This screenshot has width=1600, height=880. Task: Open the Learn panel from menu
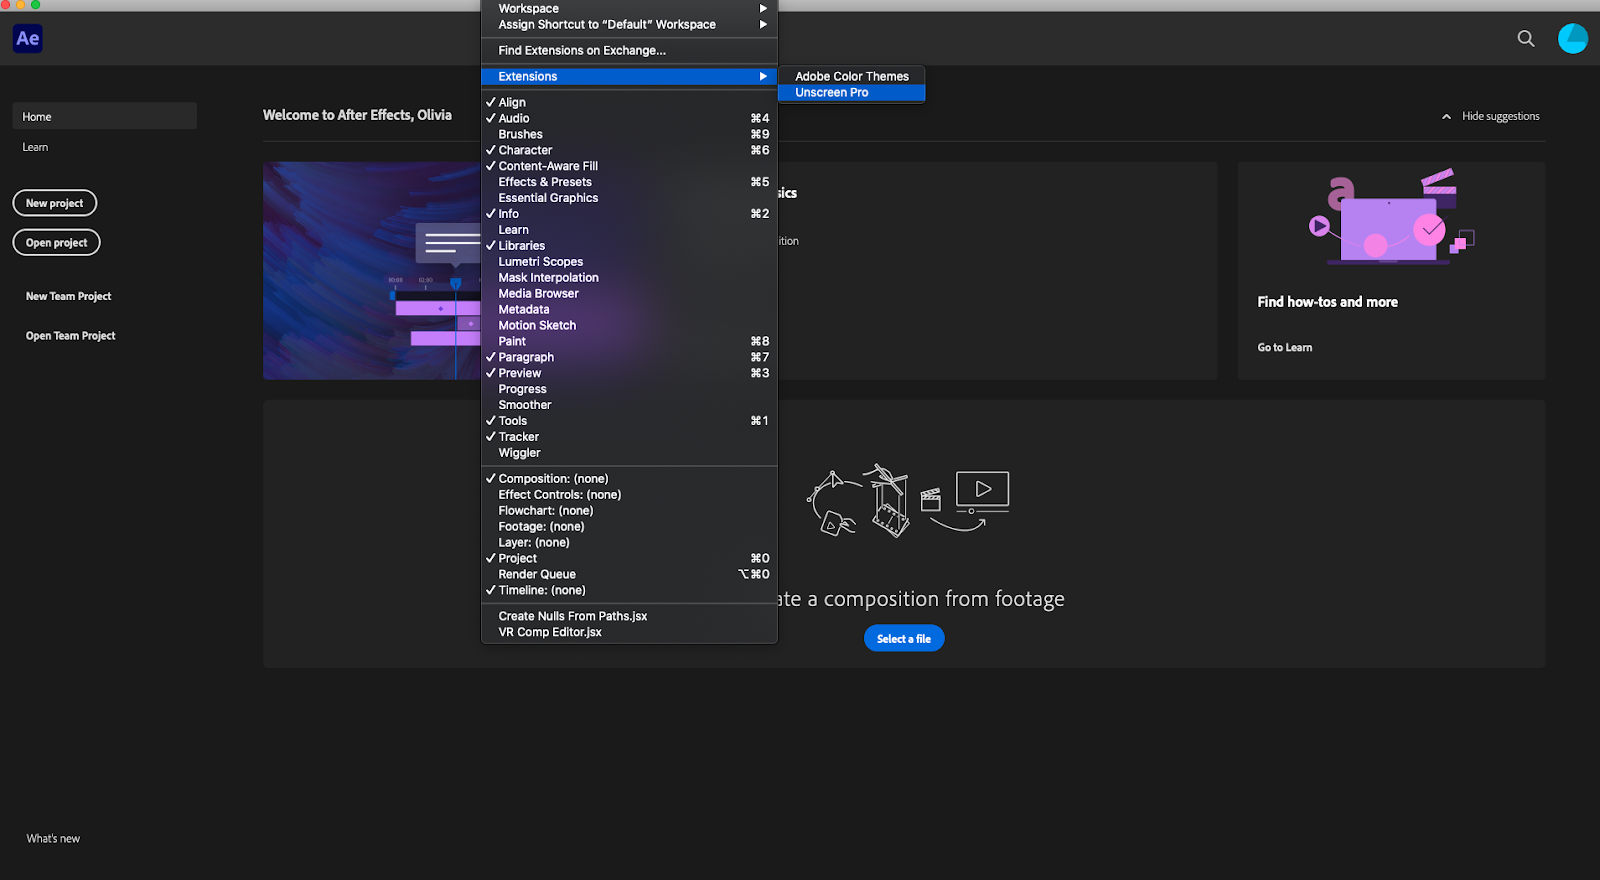click(629, 230)
